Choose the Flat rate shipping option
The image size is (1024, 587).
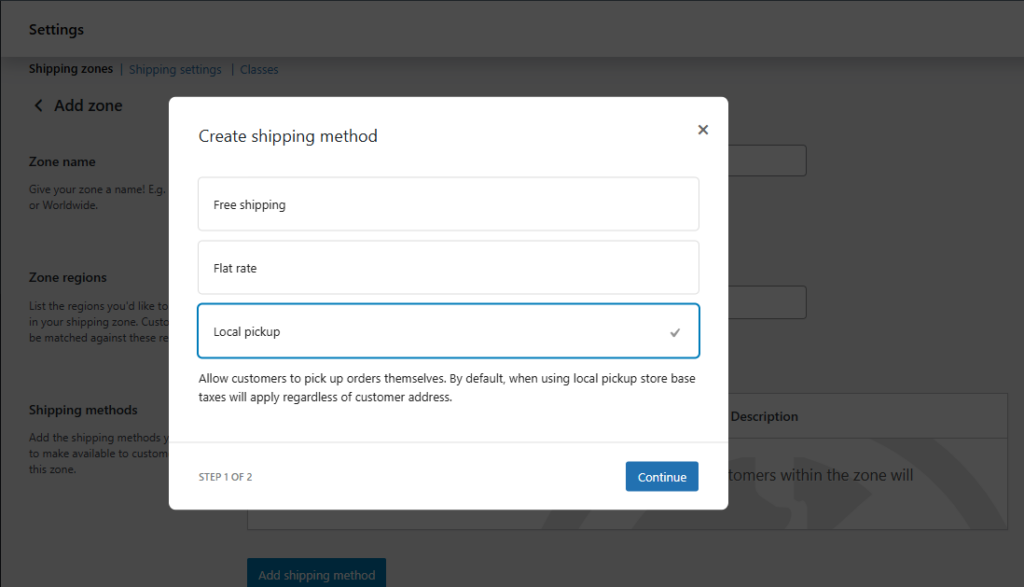448,268
